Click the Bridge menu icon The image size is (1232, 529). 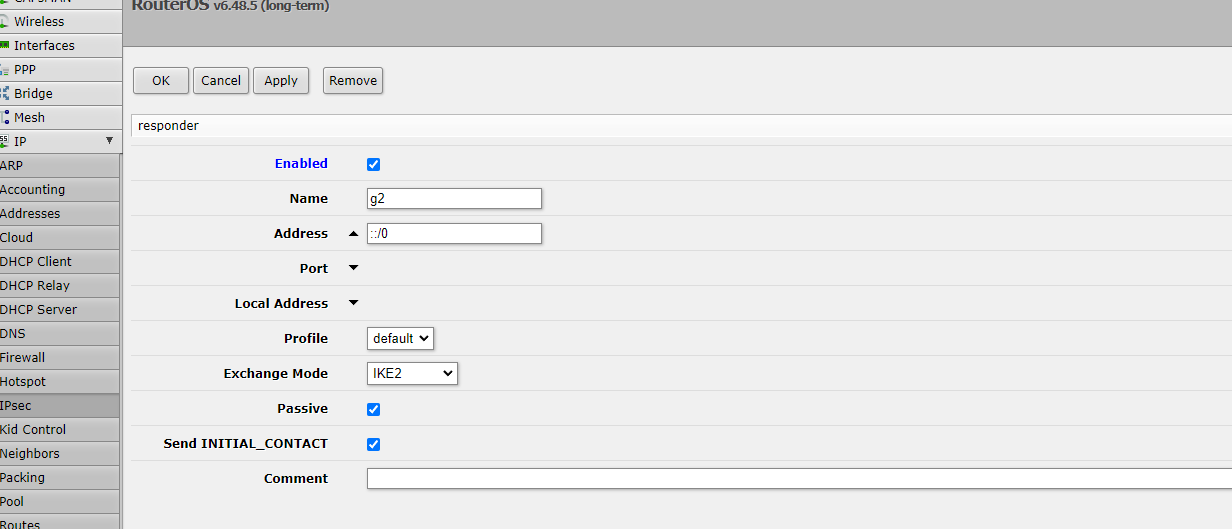click(x=5, y=93)
